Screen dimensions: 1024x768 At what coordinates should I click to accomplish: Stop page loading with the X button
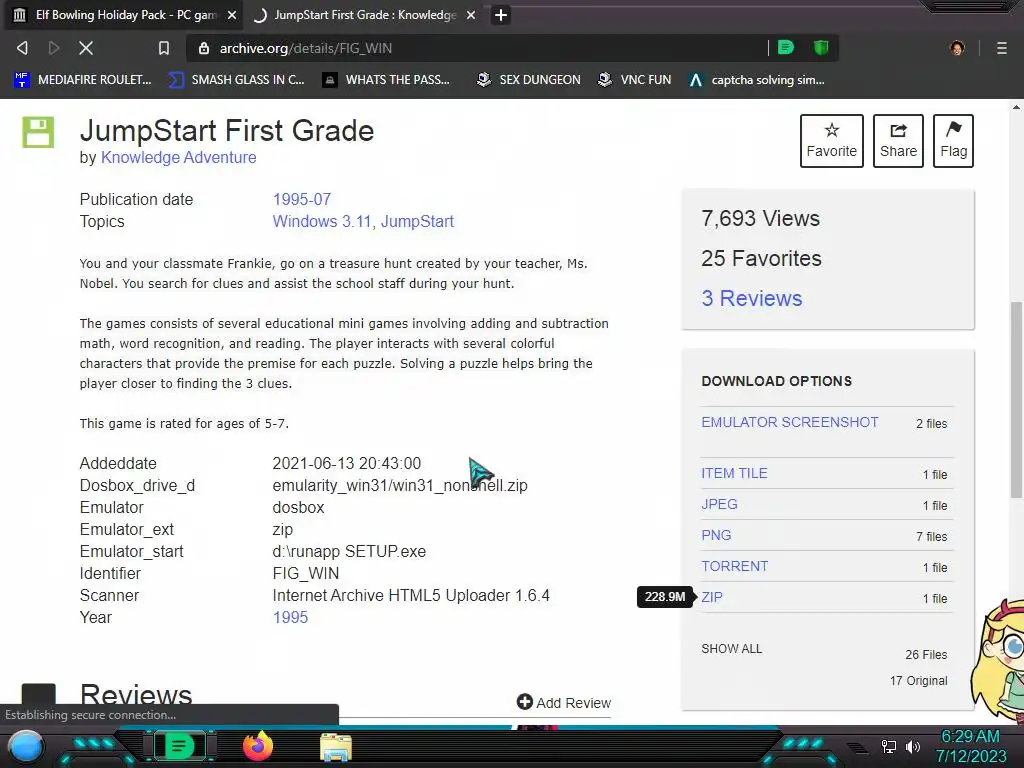[86, 48]
